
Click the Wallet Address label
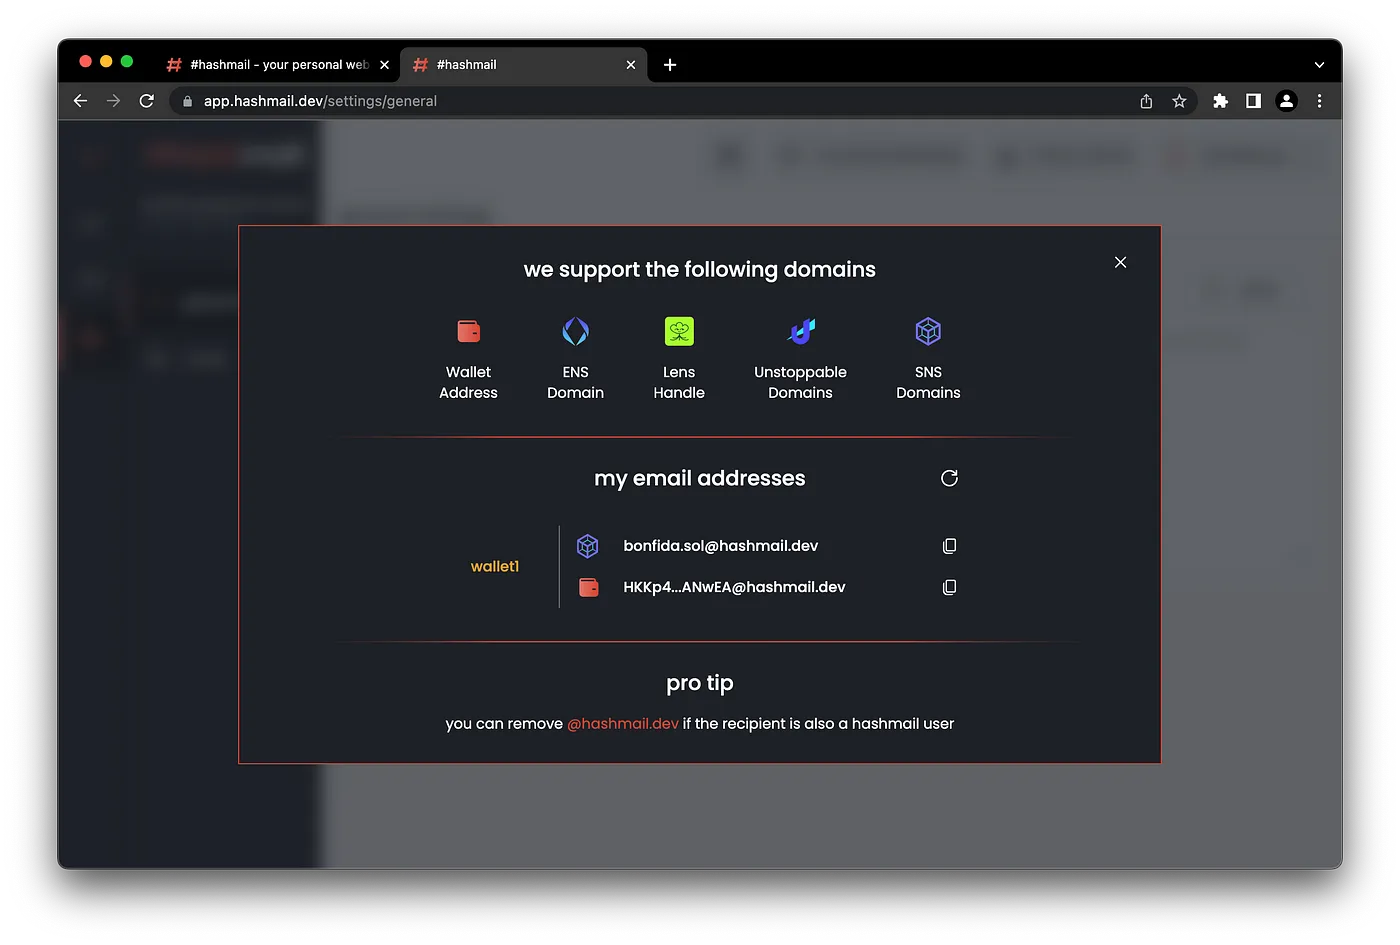tap(468, 382)
